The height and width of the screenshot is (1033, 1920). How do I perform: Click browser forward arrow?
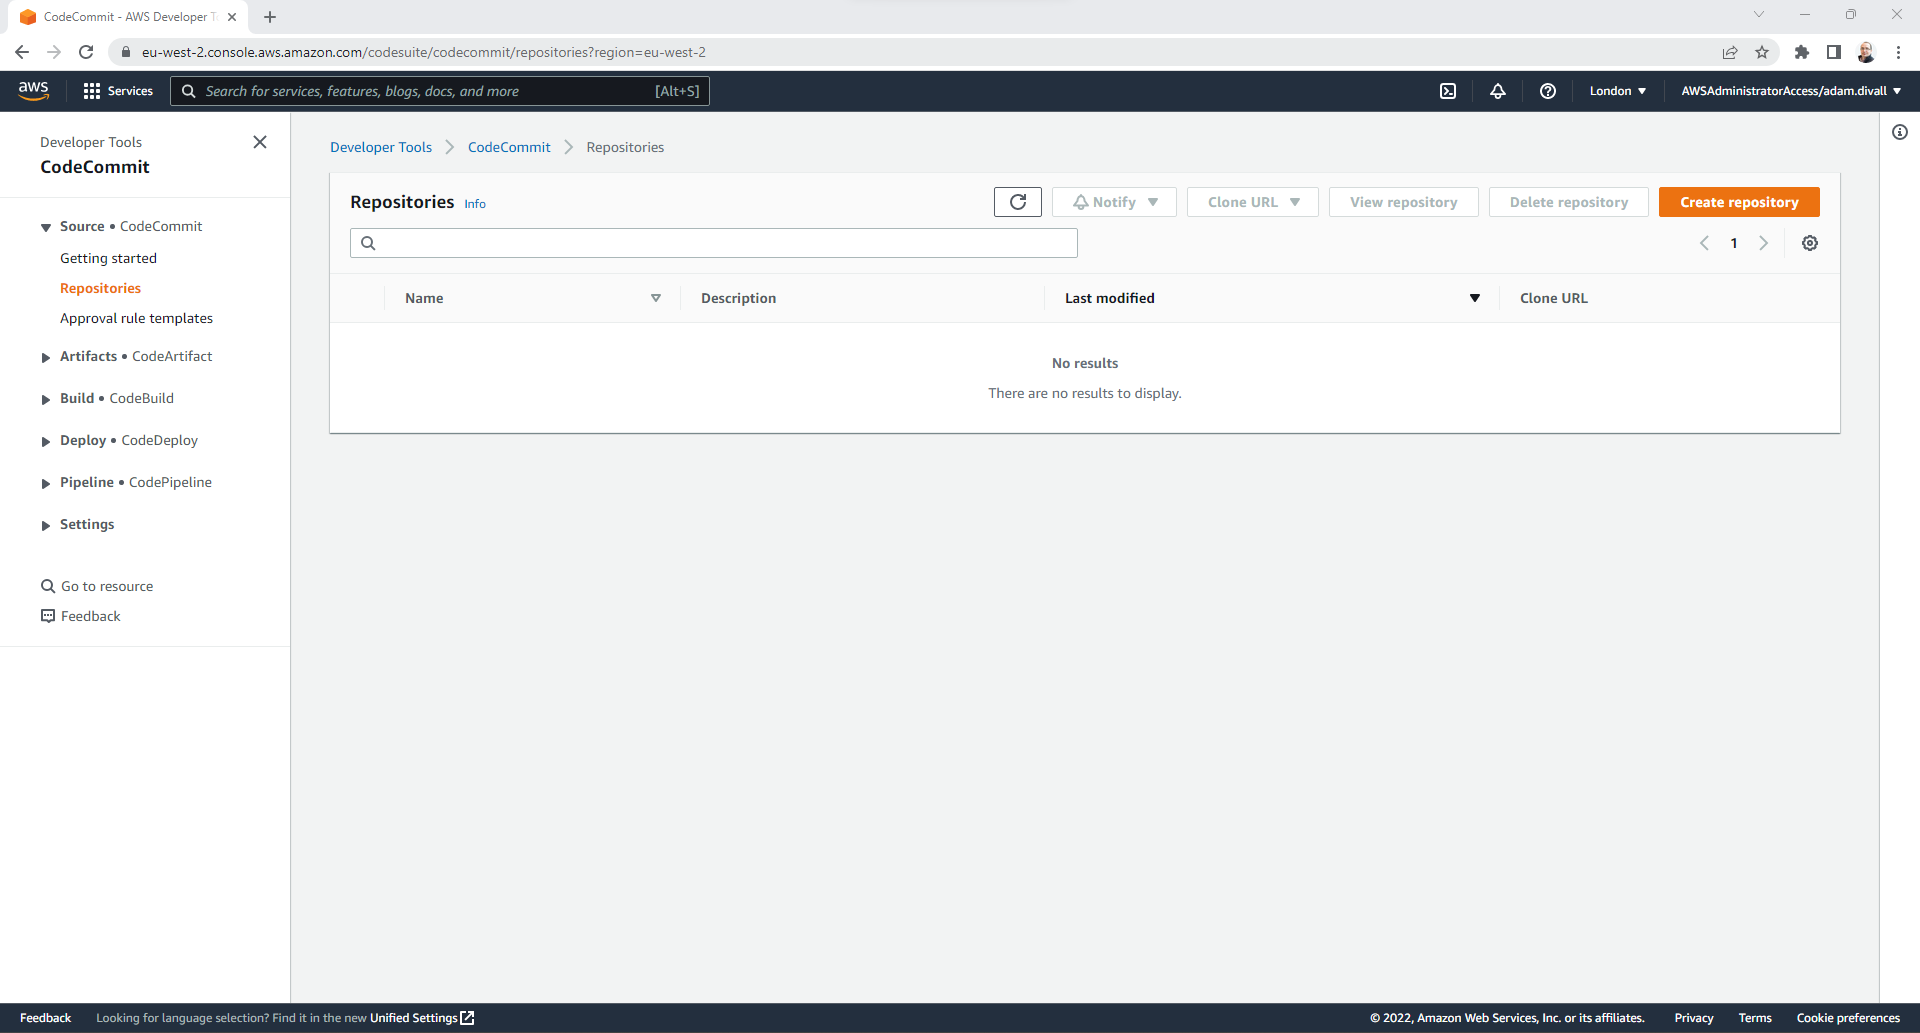[x=54, y=52]
